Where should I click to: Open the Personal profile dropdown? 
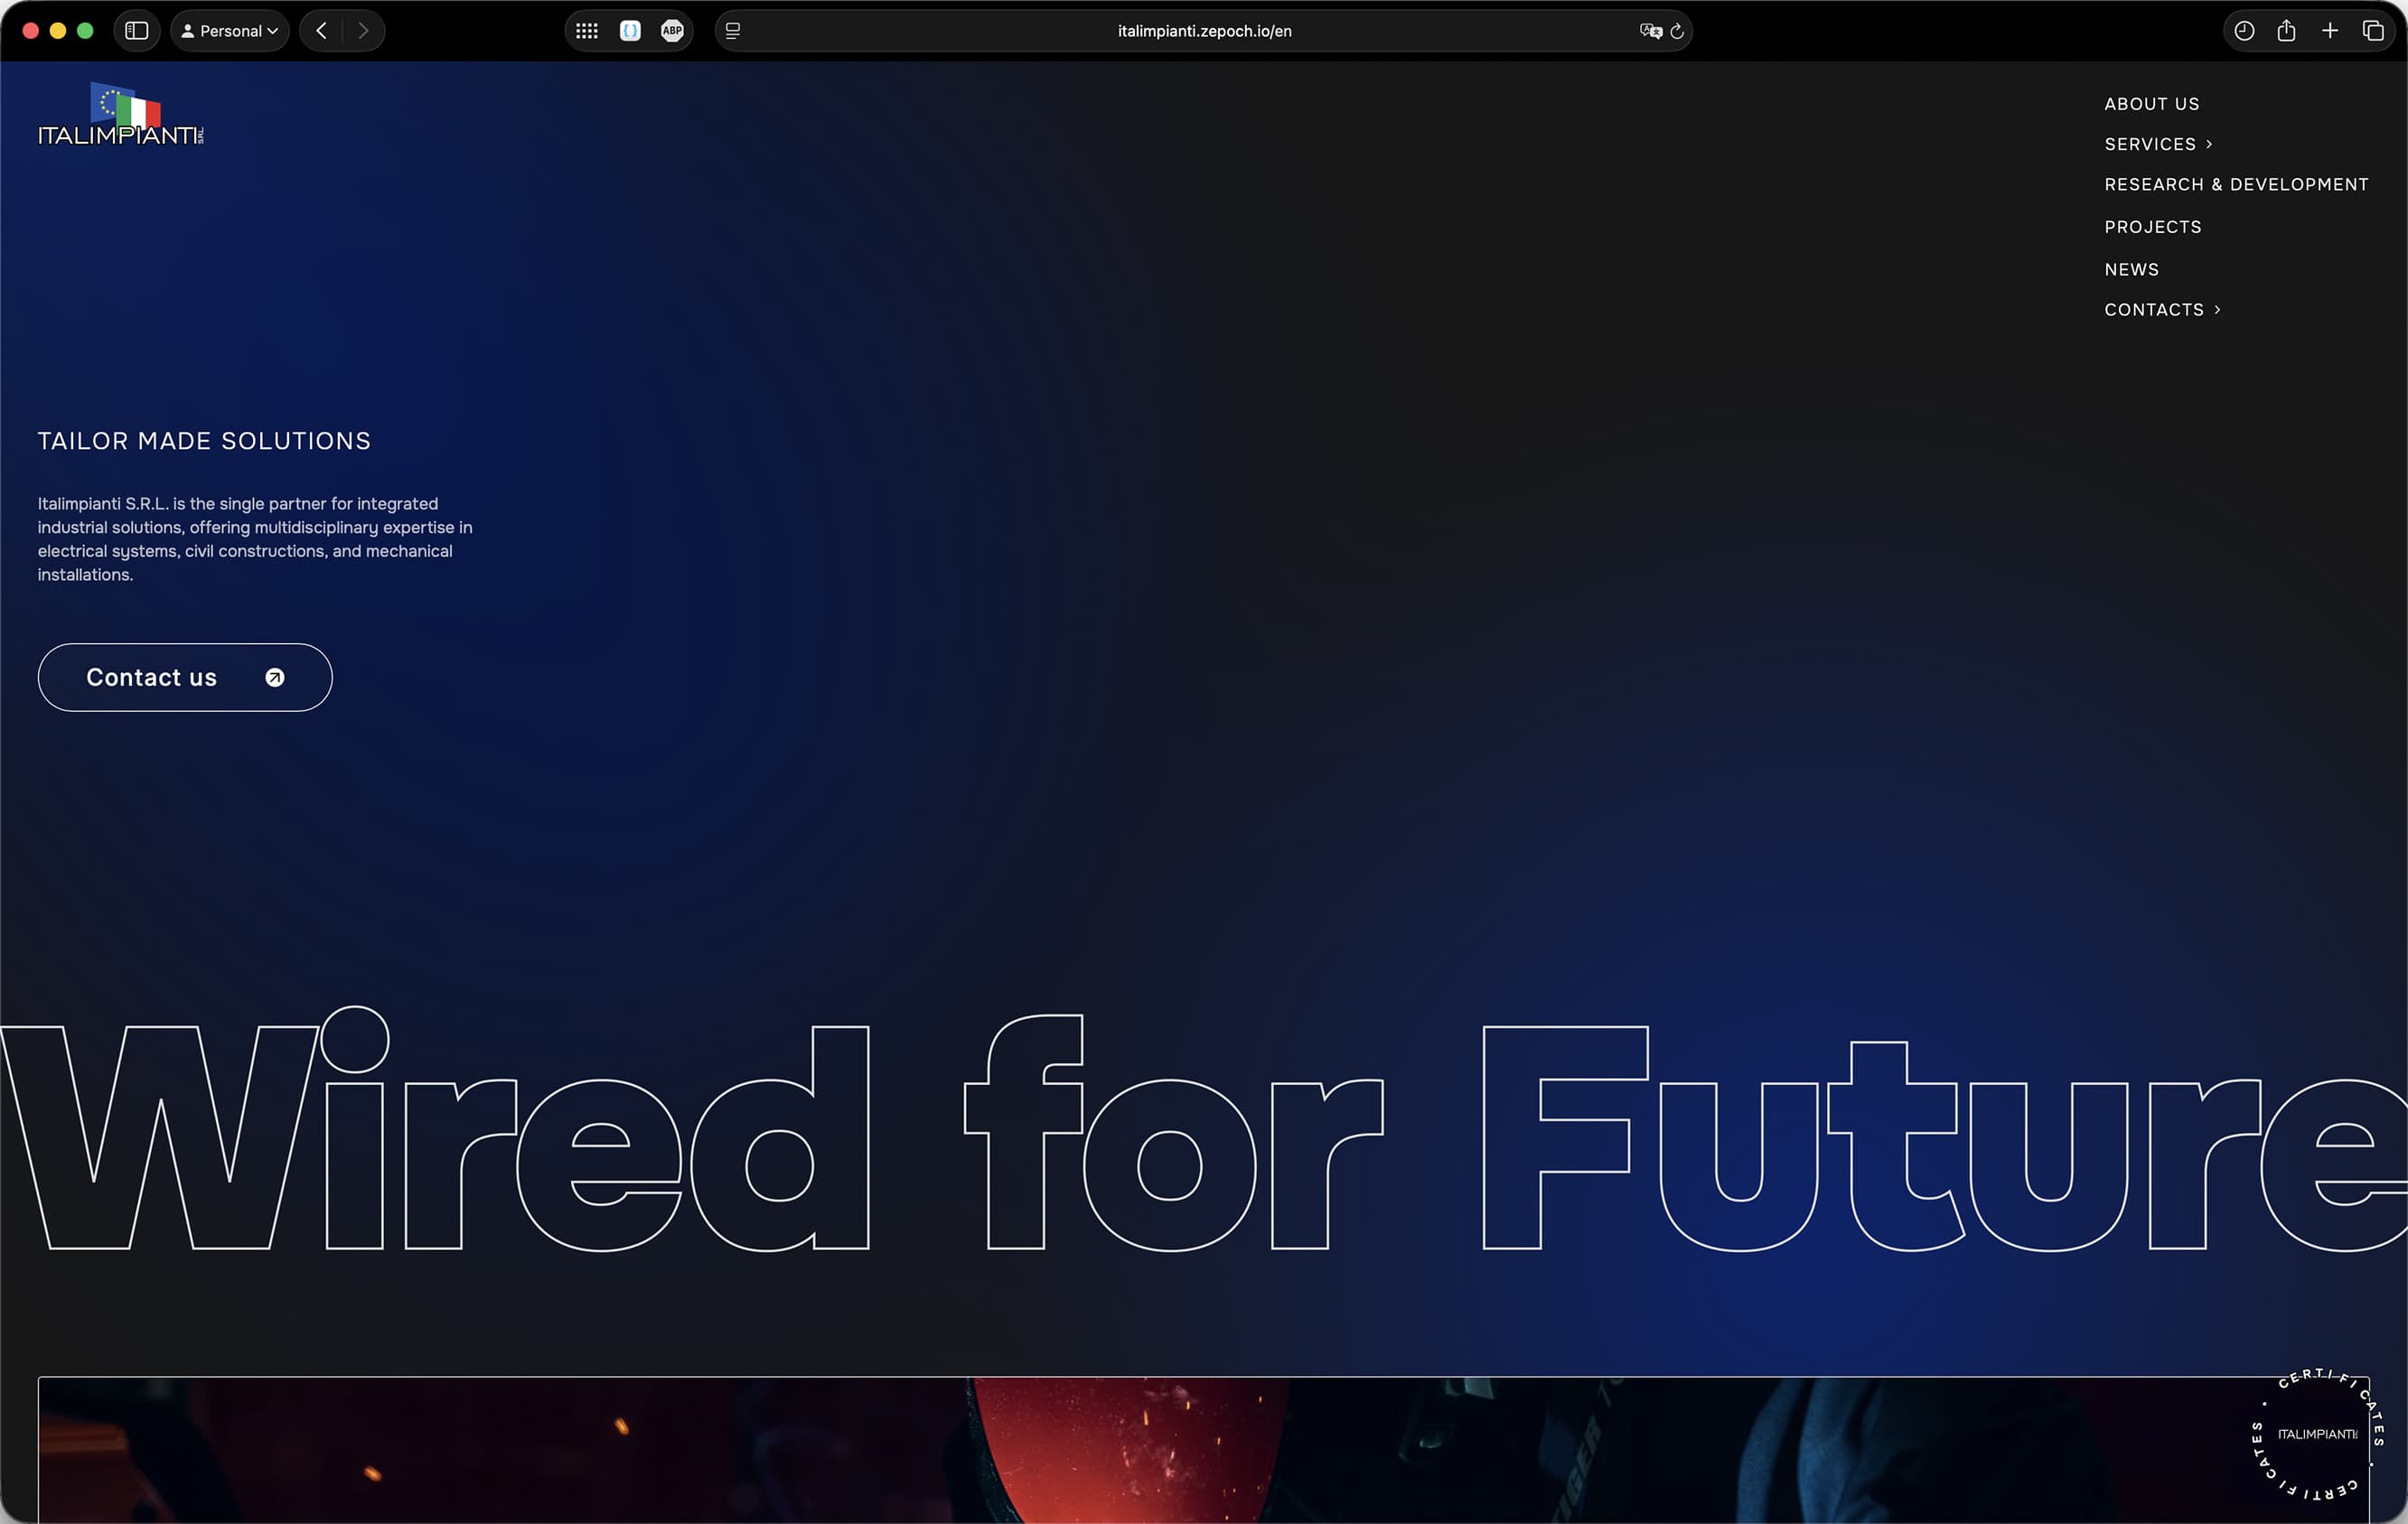(230, 31)
